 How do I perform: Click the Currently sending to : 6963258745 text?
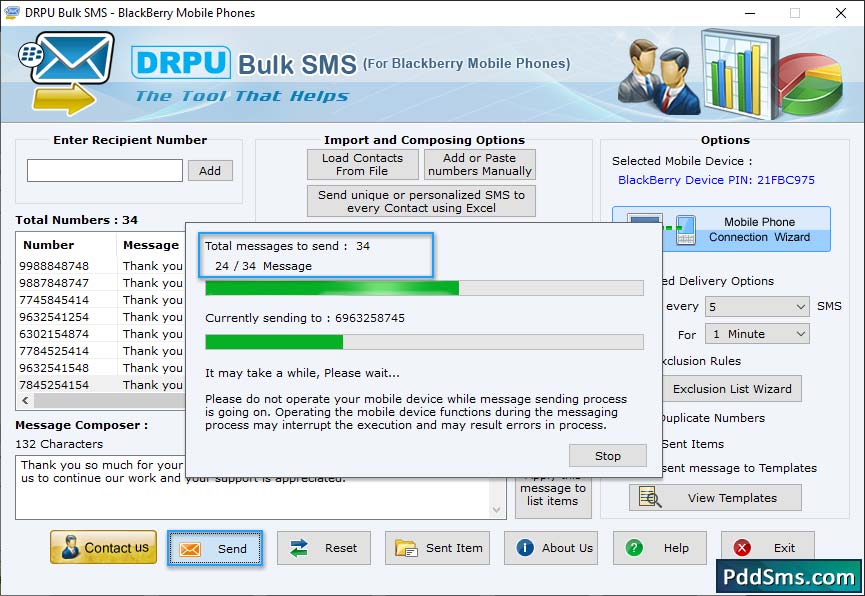[x=305, y=318]
